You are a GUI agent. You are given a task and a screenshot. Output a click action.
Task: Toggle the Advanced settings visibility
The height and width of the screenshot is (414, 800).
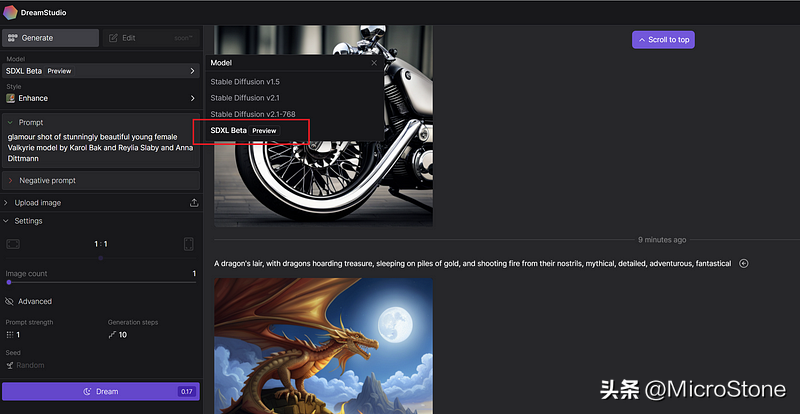click(x=29, y=301)
